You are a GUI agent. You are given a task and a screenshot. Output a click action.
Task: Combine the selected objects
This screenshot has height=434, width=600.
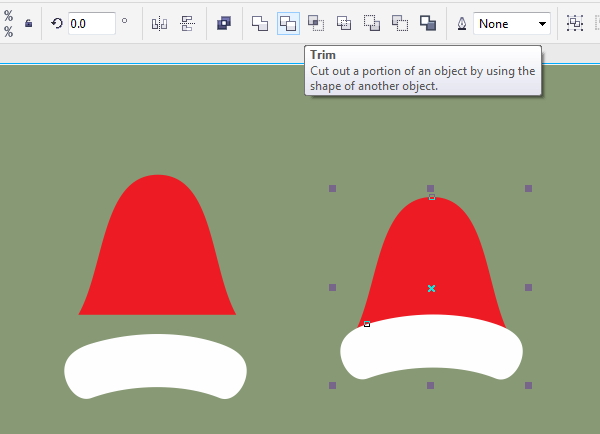point(224,24)
